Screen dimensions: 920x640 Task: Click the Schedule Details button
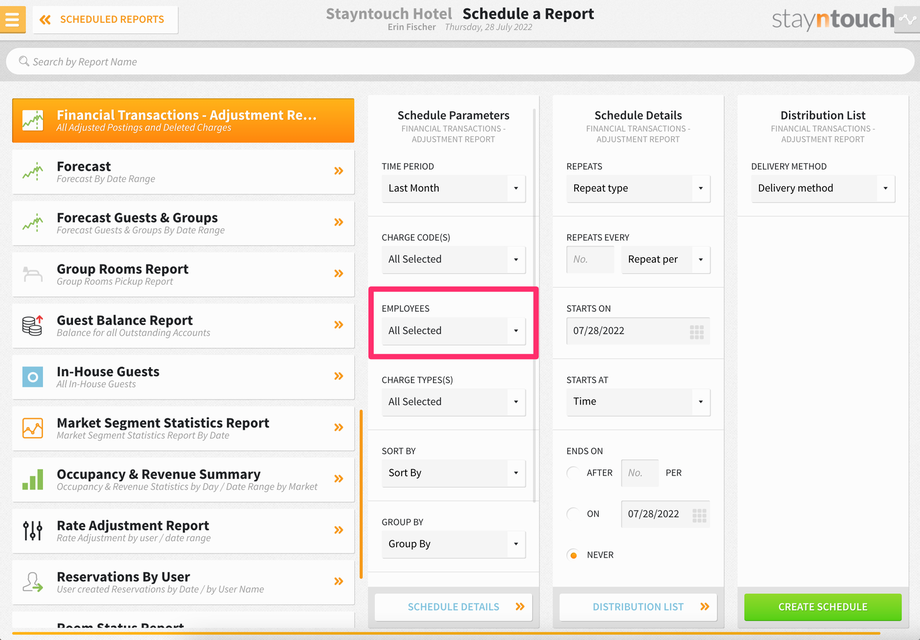tap(454, 607)
